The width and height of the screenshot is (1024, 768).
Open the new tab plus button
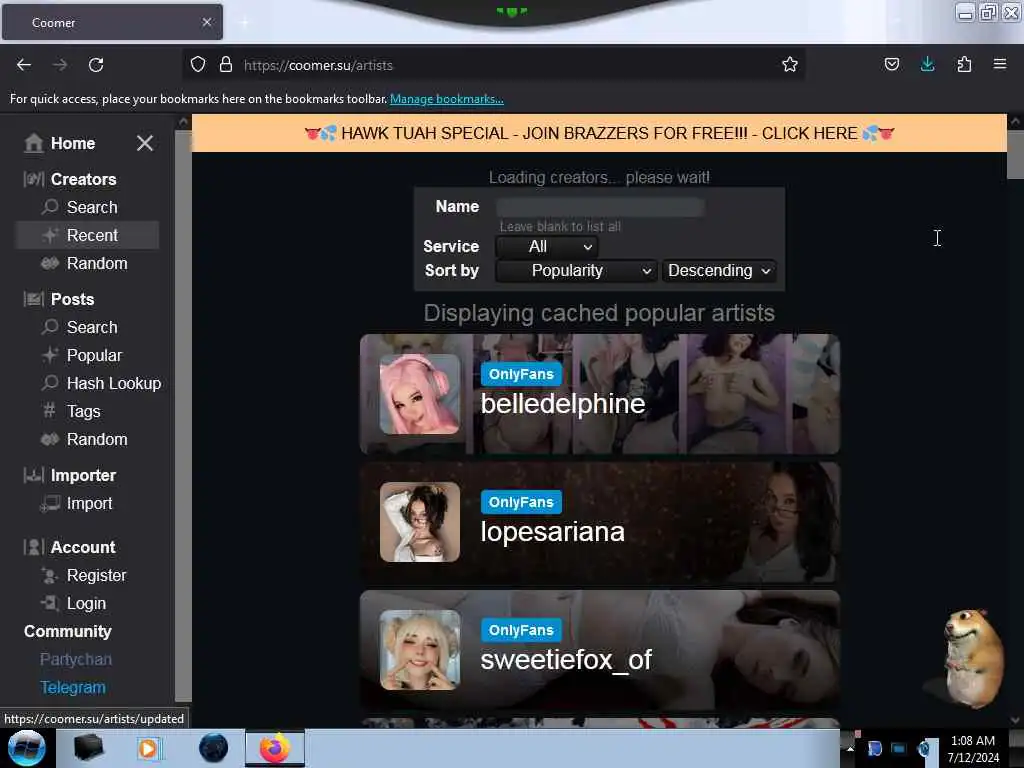tap(244, 23)
